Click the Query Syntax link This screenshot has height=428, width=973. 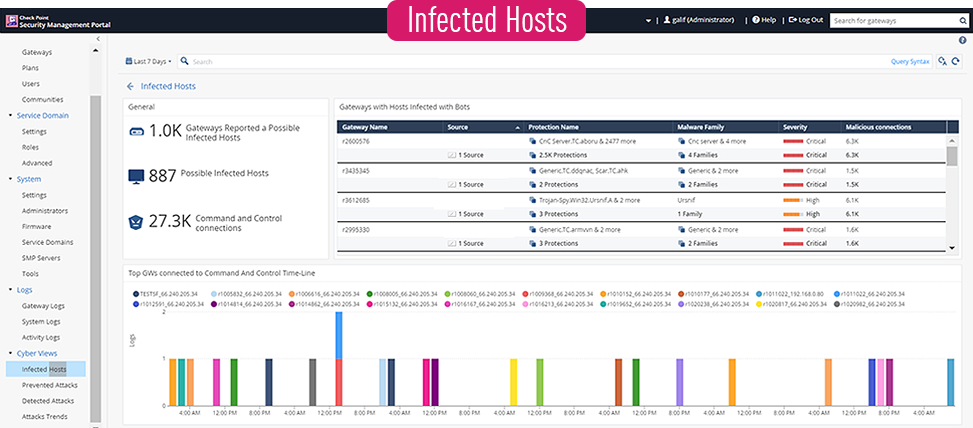910,61
